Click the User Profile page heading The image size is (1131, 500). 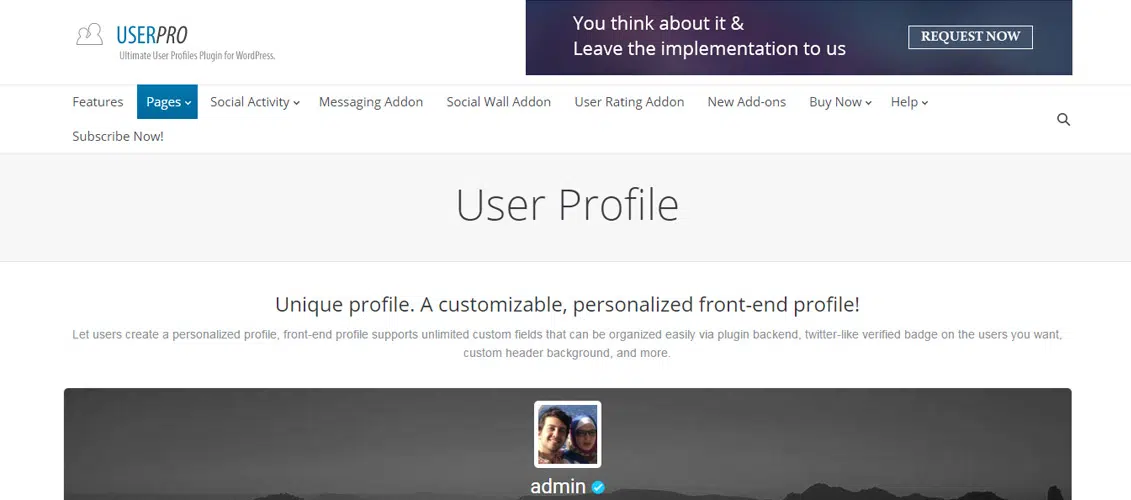tap(567, 205)
